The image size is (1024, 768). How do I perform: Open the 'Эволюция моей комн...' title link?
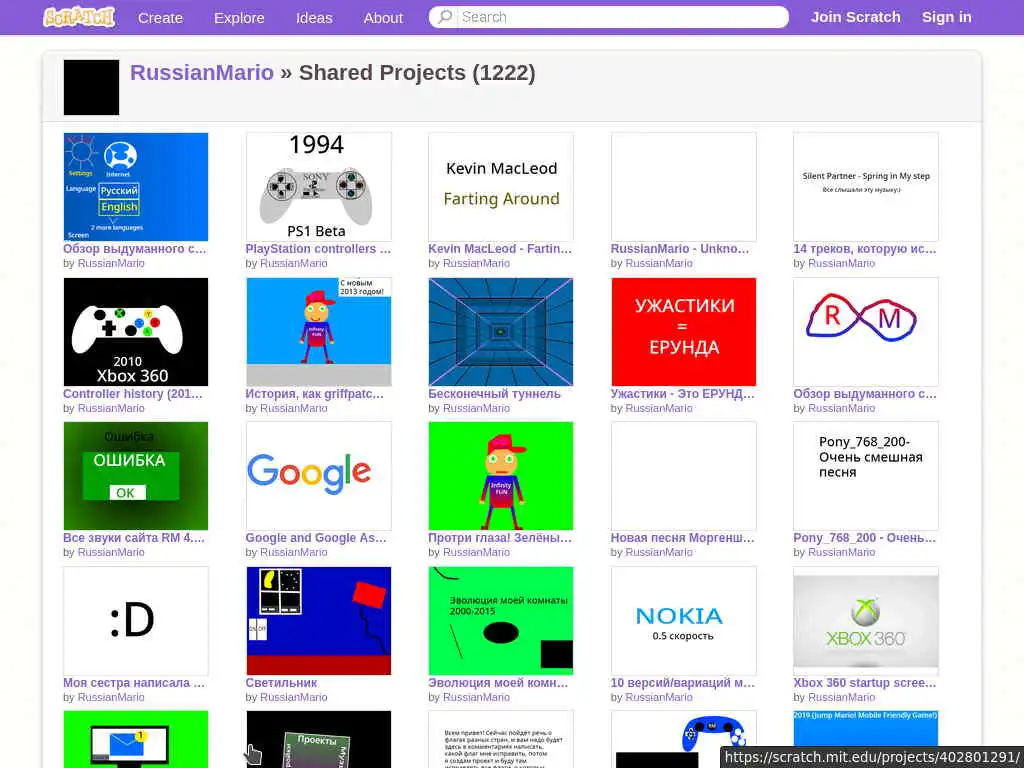click(x=498, y=683)
